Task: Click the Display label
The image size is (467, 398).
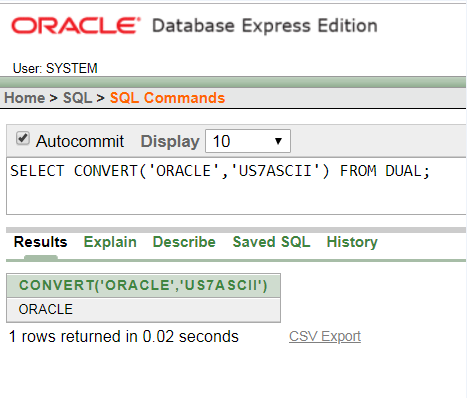Action: click(x=170, y=141)
